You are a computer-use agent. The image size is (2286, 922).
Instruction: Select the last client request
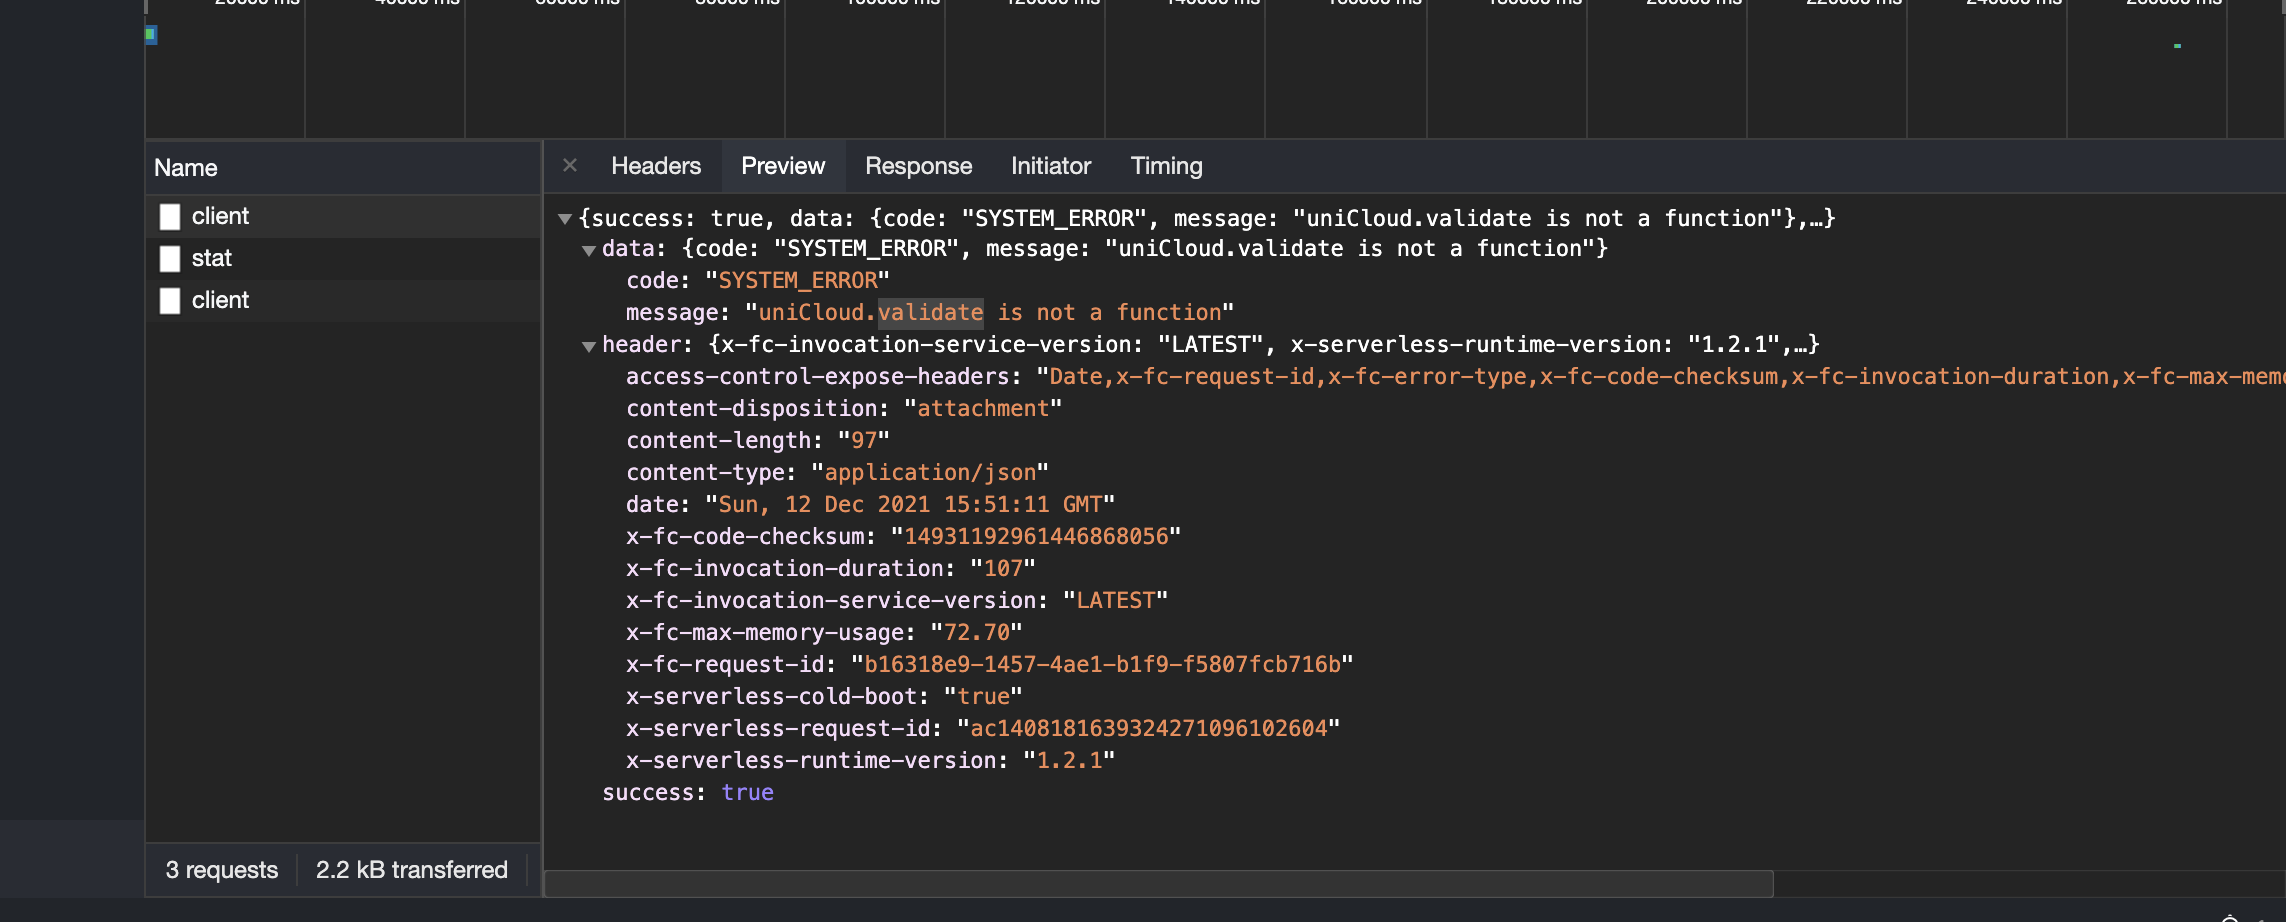[220, 300]
